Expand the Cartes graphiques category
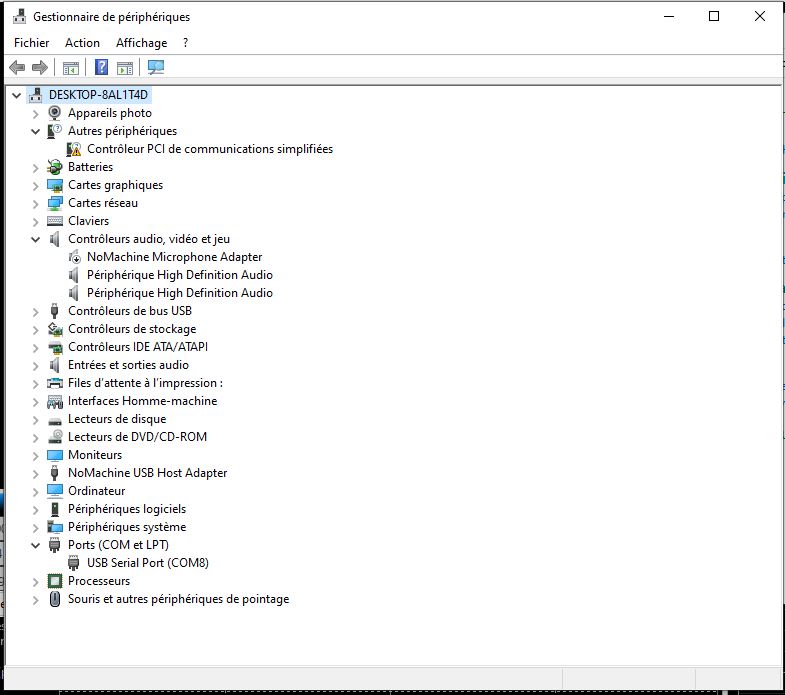This screenshot has height=695, width=785. [36, 186]
